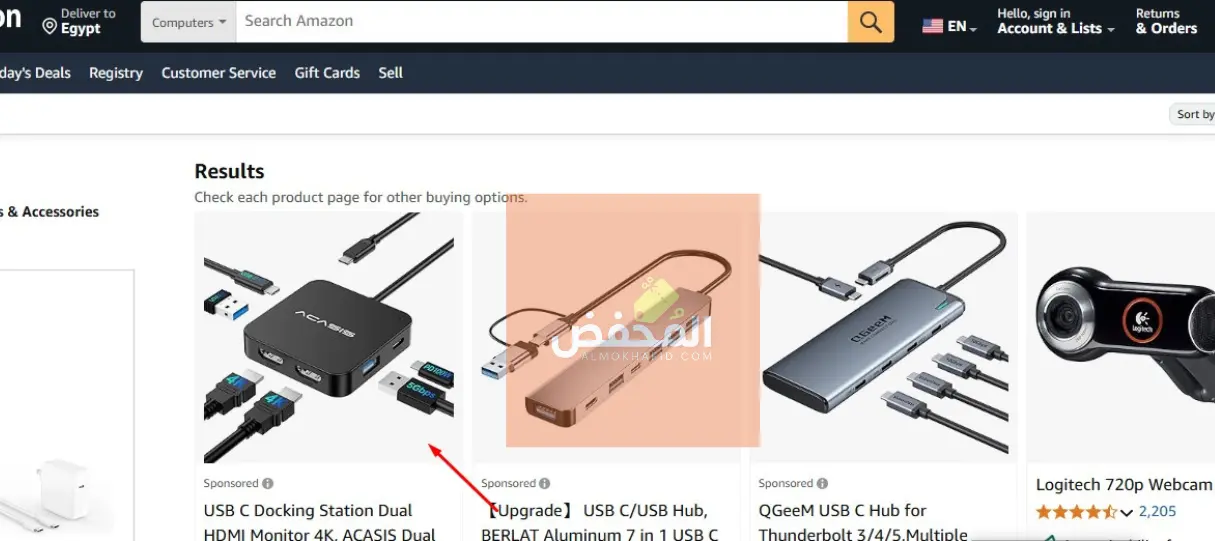
Task: Go to Customer Service in navigation
Action: pos(218,73)
